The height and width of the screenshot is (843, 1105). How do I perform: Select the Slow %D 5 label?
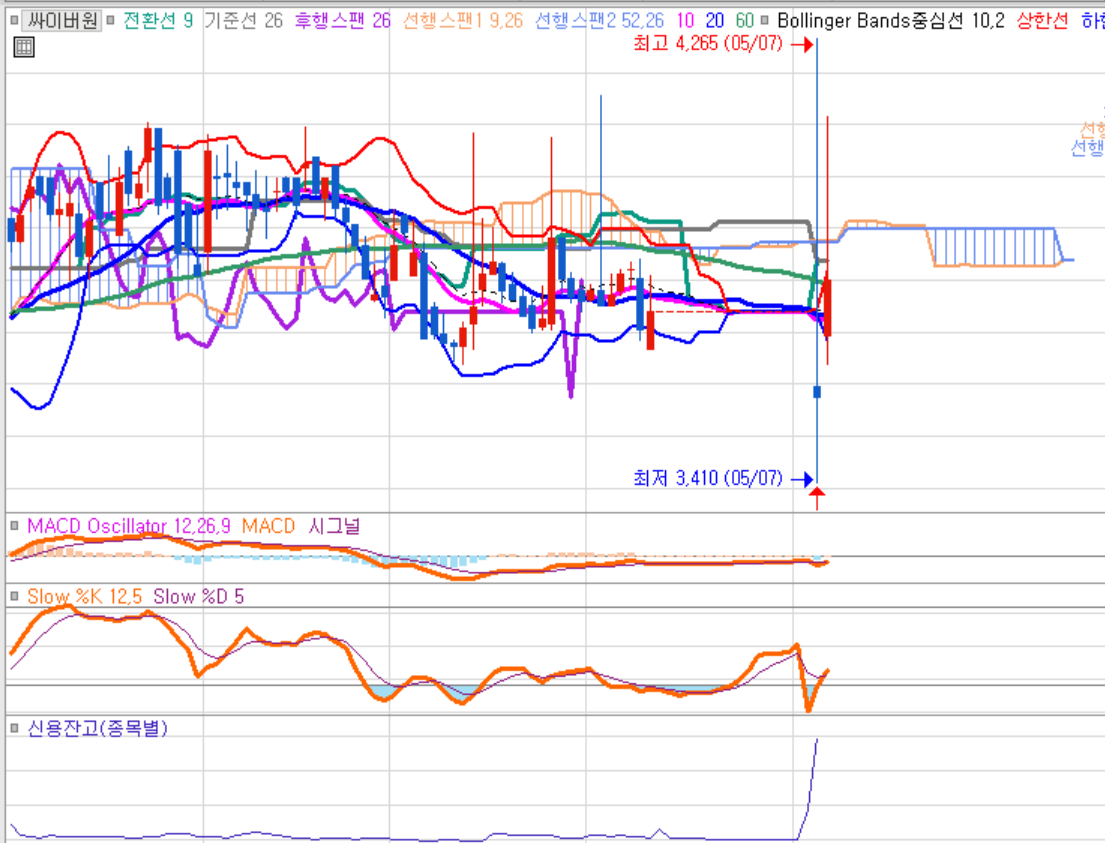(x=199, y=597)
